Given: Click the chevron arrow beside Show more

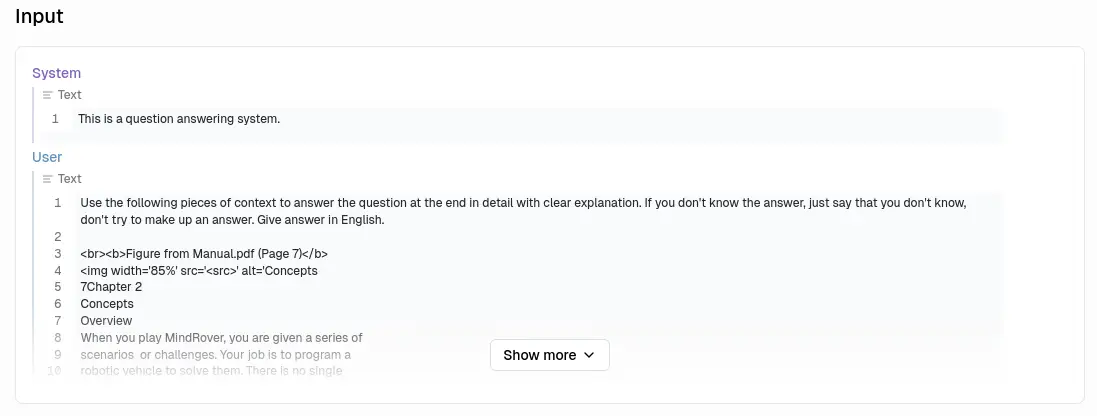Looking at the screenshot, I should [x=589, y=355].
